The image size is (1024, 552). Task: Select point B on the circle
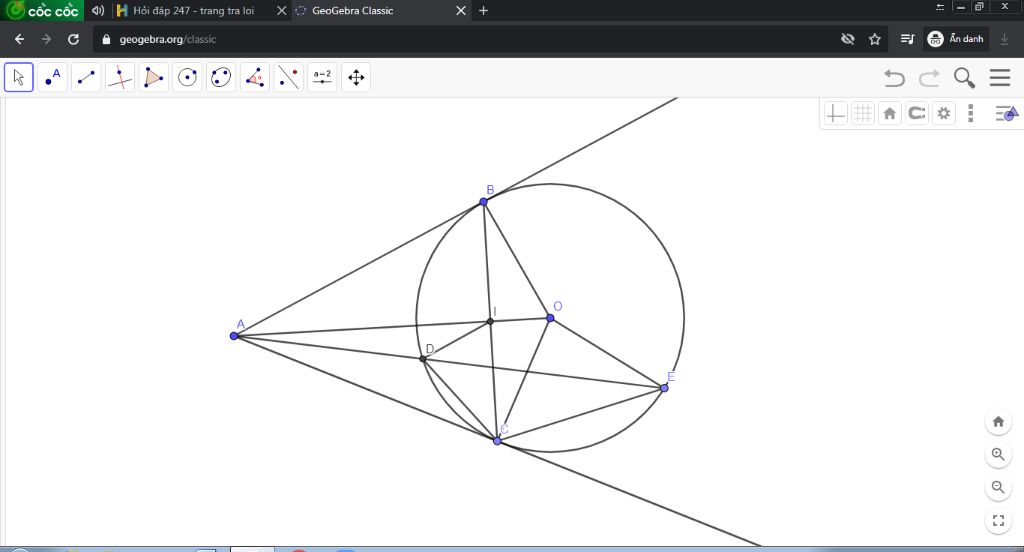coord(483,202)
